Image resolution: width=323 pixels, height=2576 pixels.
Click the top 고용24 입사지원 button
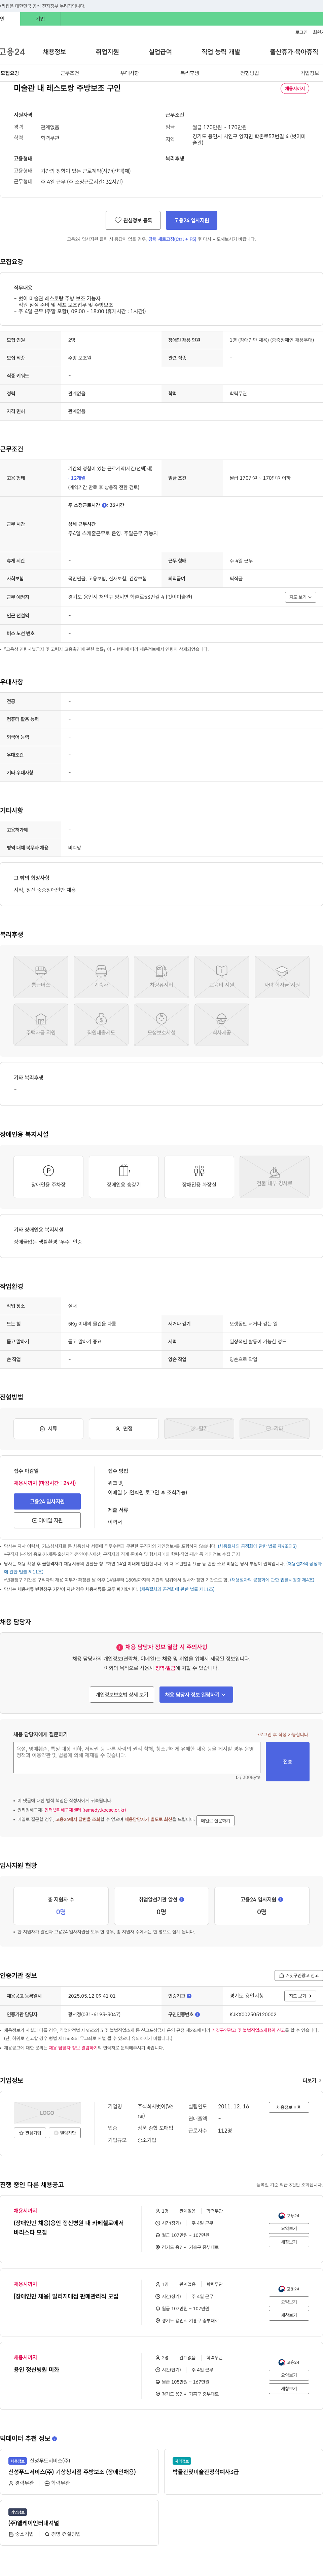click(x=191, y=220)
